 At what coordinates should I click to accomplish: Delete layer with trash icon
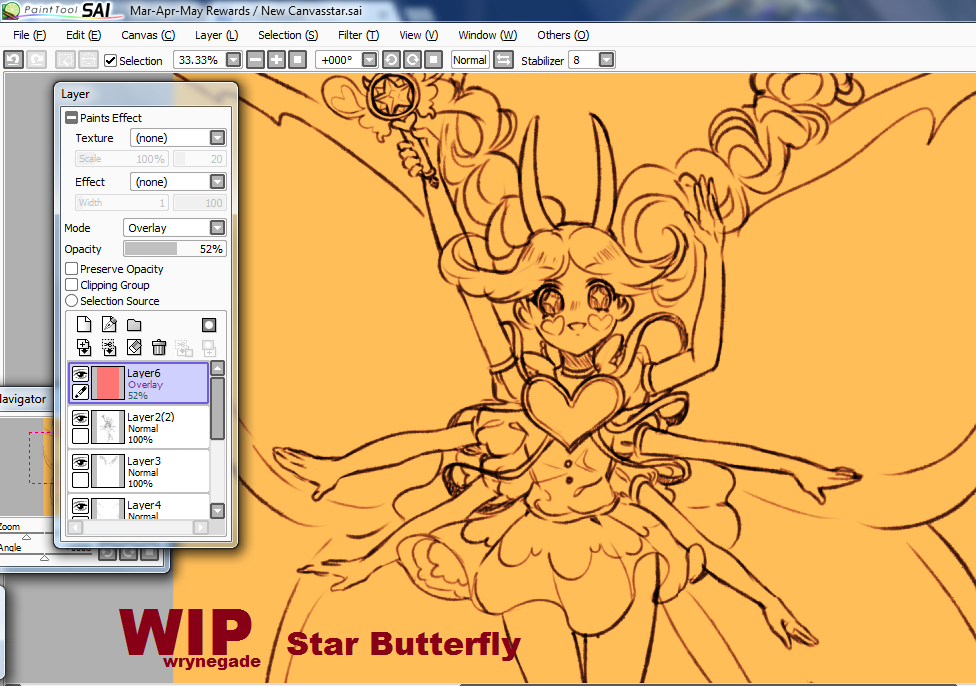159,347
